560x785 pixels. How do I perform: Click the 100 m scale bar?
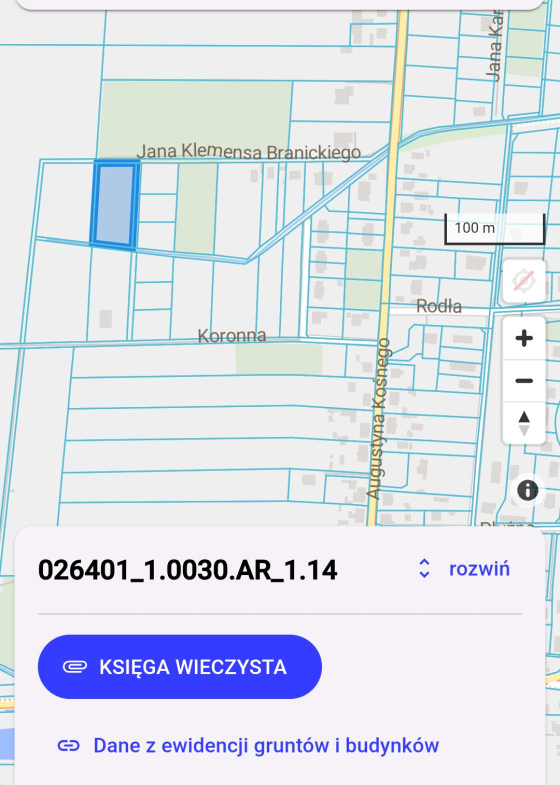[494, 229]
